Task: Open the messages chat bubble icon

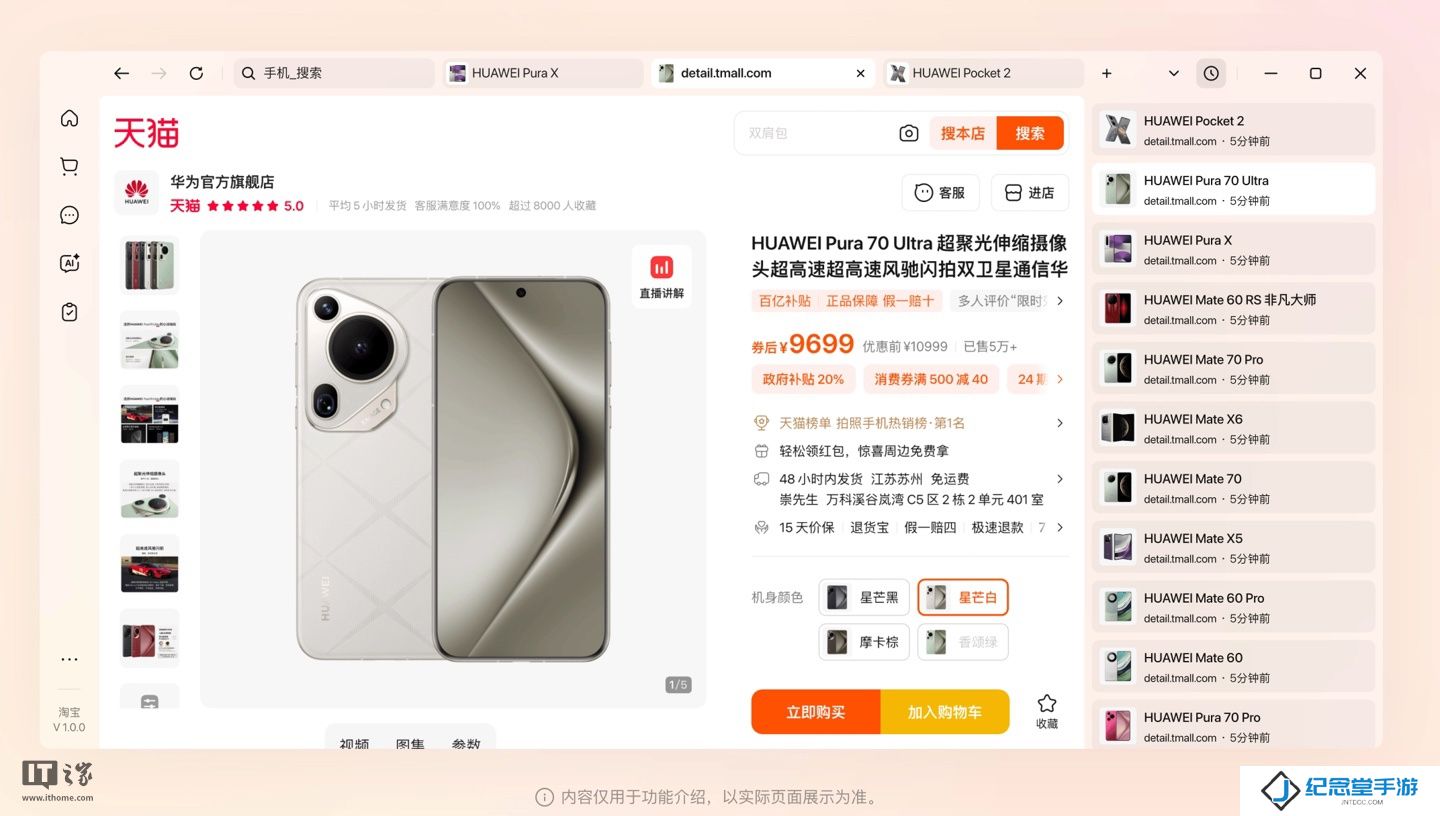Action: coord(69,215)
